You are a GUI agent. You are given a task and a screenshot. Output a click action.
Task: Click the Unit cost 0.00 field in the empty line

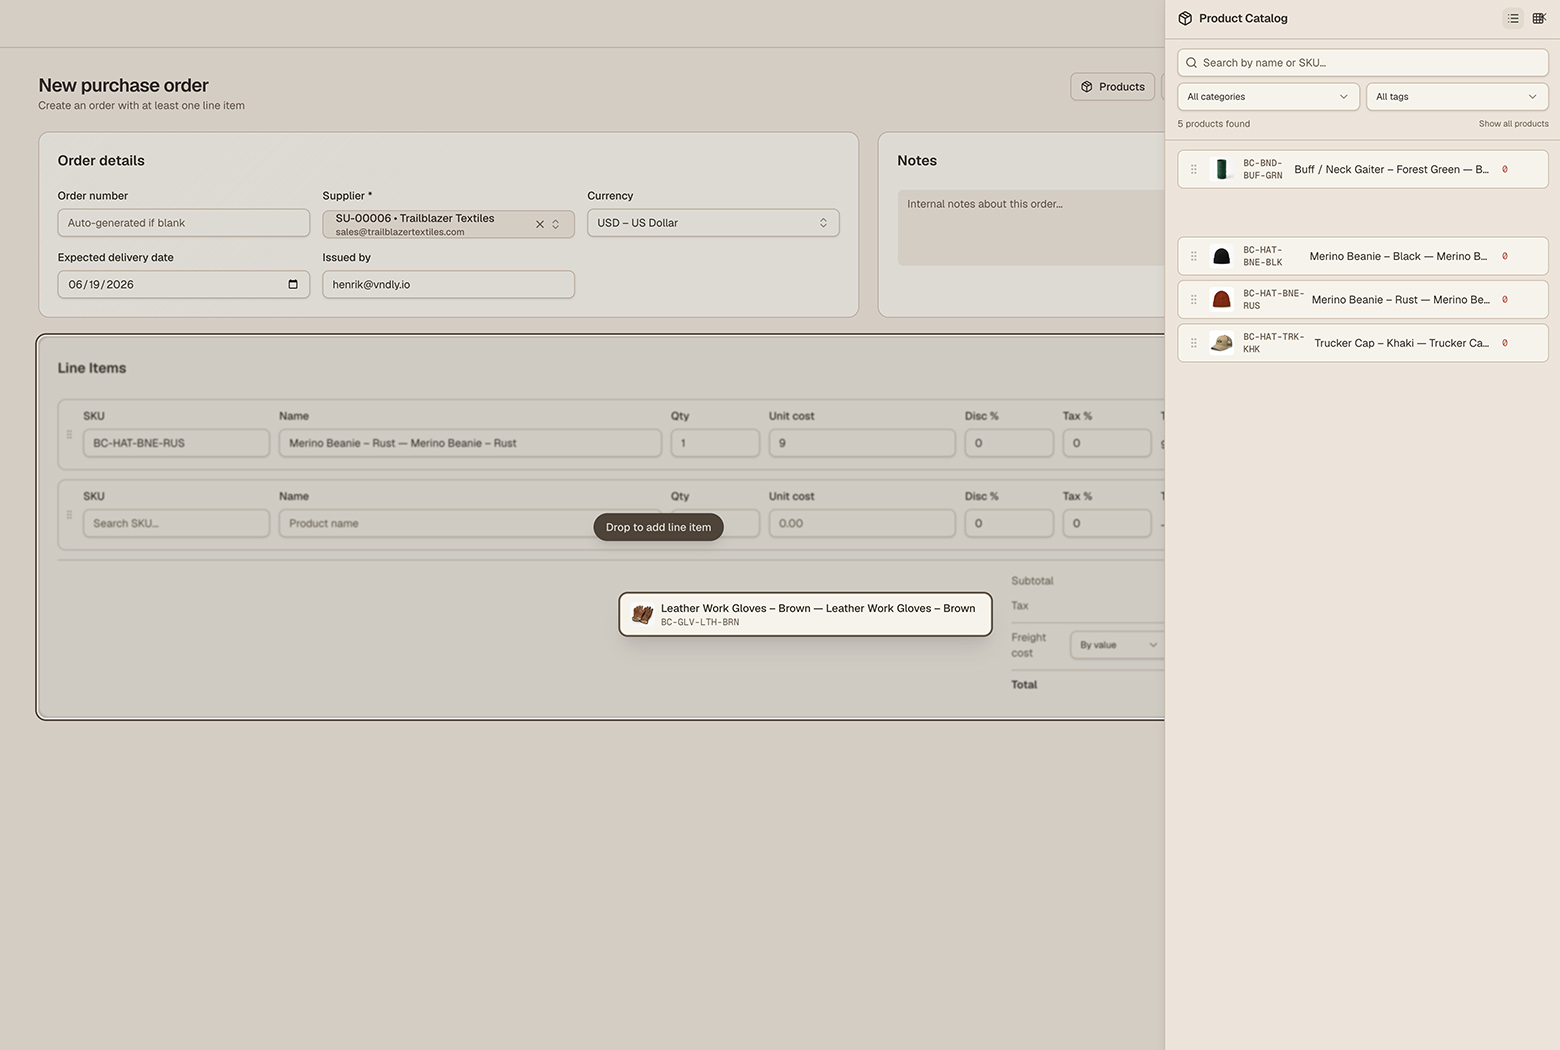pos(862,523)
